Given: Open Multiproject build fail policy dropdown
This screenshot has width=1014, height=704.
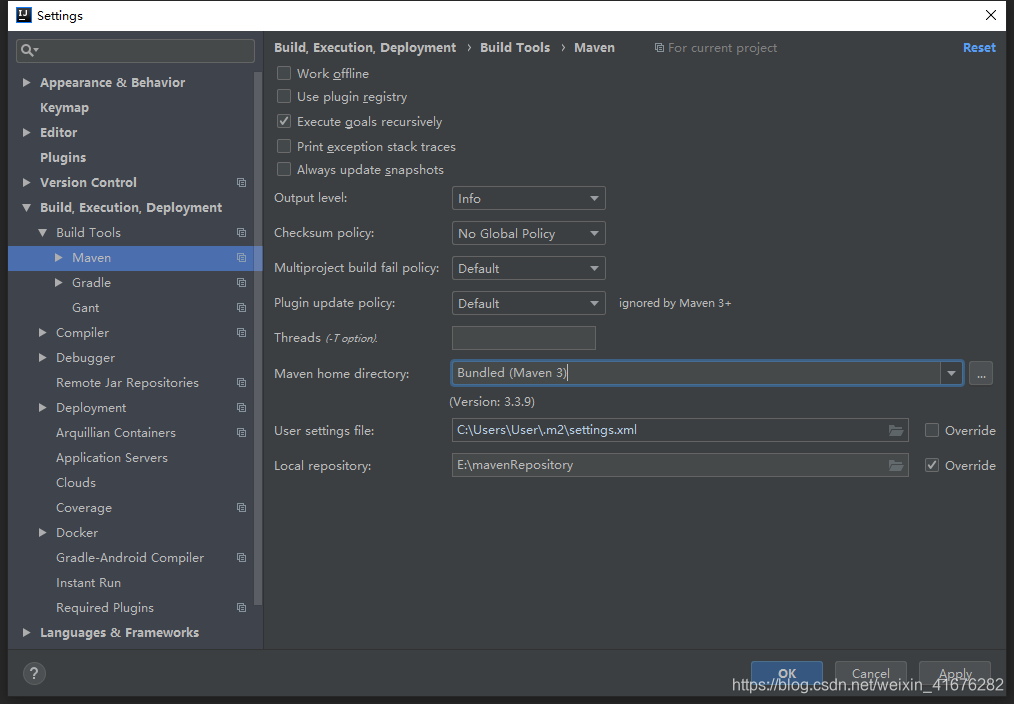Looking at the screenshot, I should 528,268.
